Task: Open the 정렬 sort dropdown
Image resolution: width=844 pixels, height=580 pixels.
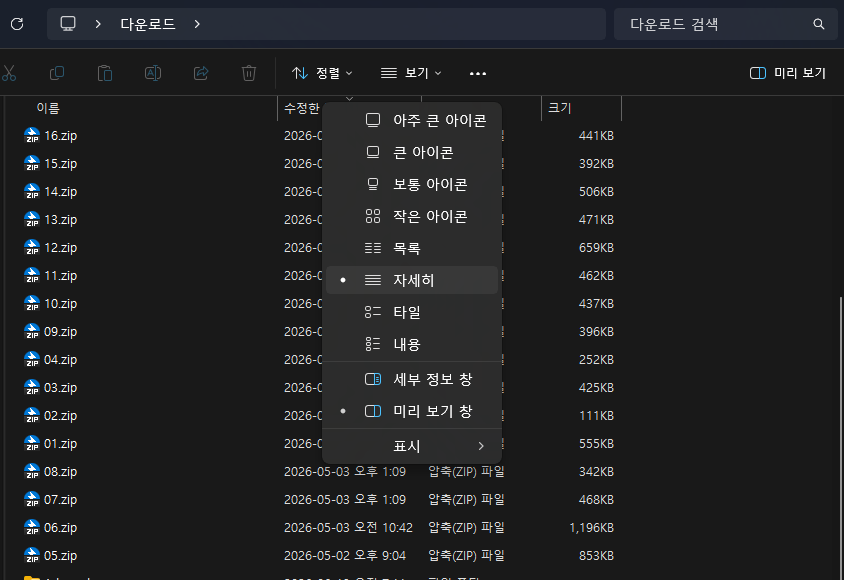Action: click(x=322, y=73)
